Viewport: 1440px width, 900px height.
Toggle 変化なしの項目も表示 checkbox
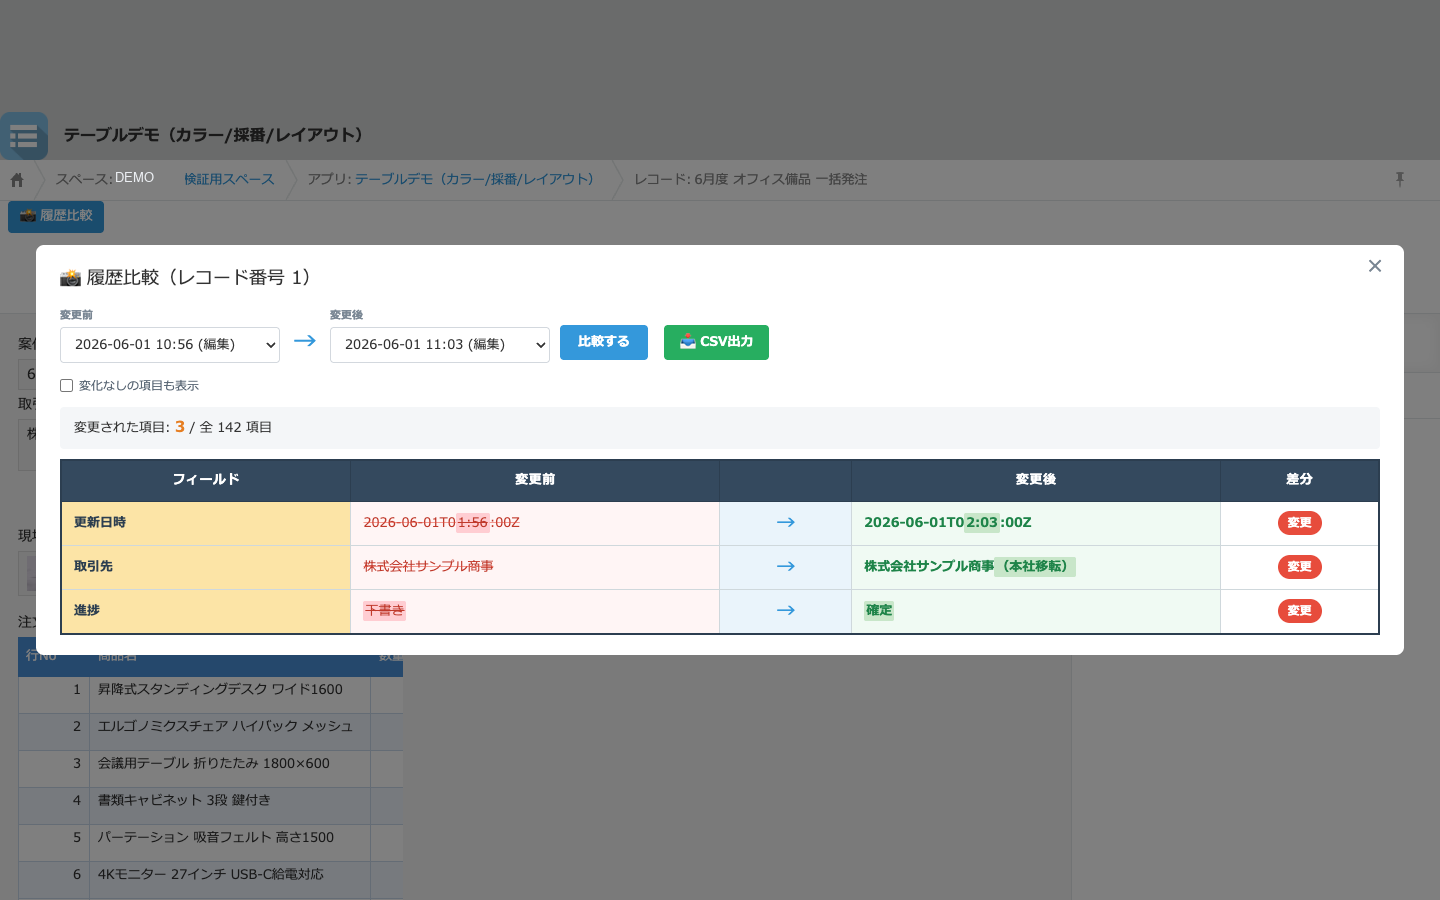click(67, 386)
